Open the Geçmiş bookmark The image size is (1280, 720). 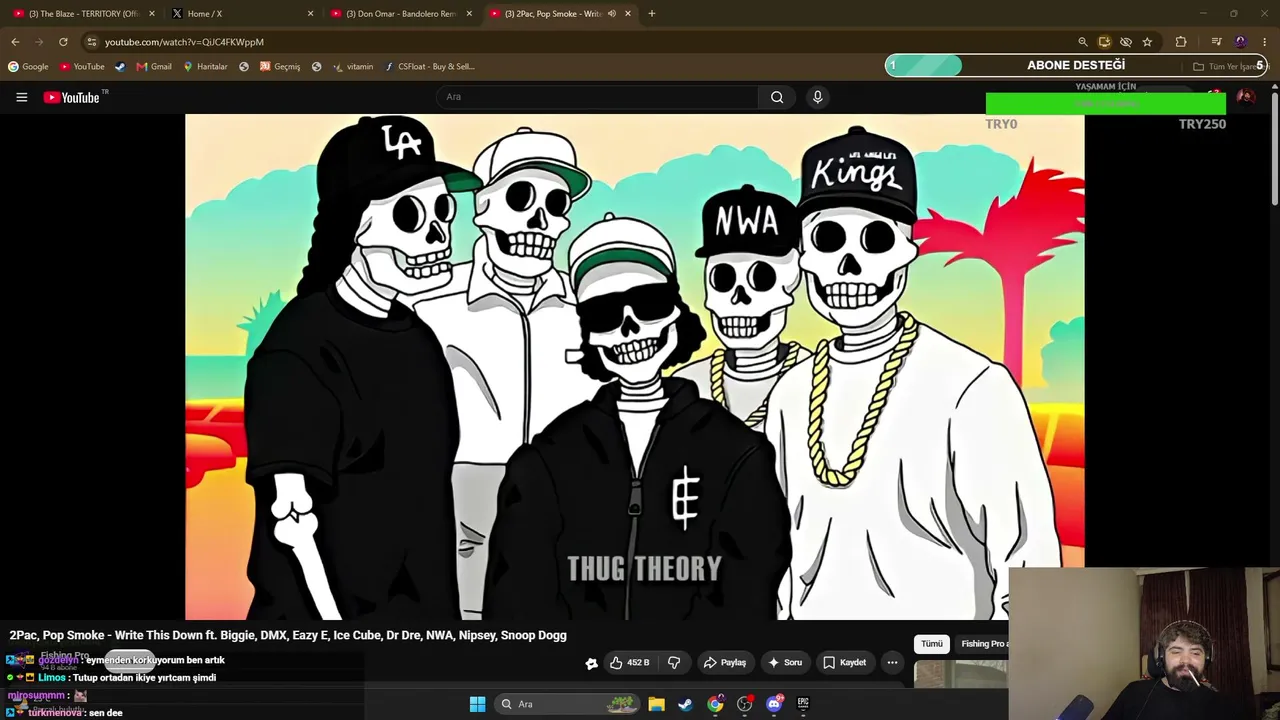coord(280,67)
